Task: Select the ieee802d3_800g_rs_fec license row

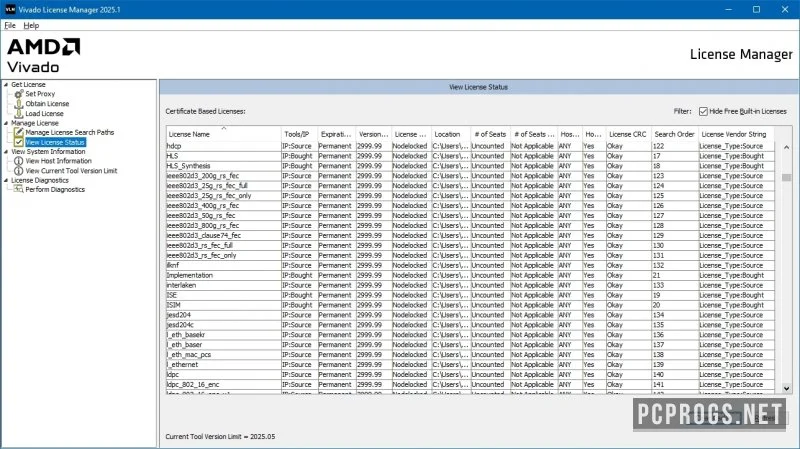Action: (470, 226)
